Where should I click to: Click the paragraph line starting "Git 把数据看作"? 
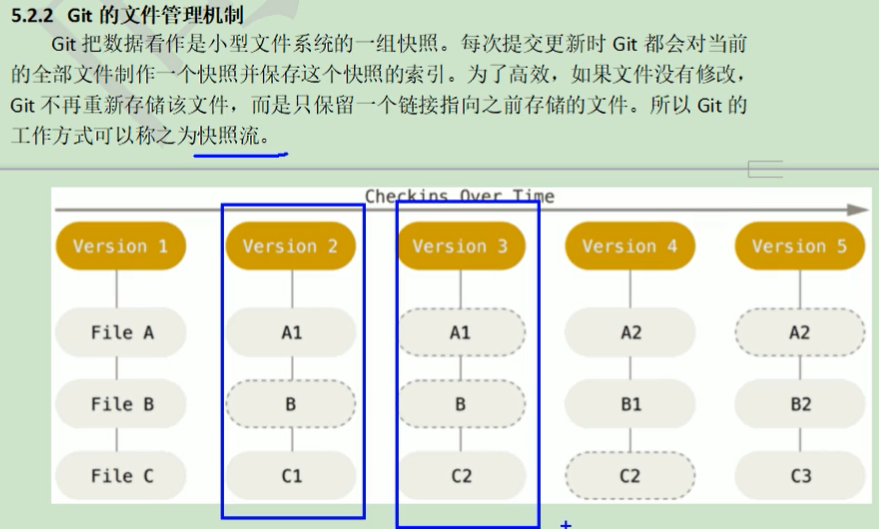click(x=399, y=44)
